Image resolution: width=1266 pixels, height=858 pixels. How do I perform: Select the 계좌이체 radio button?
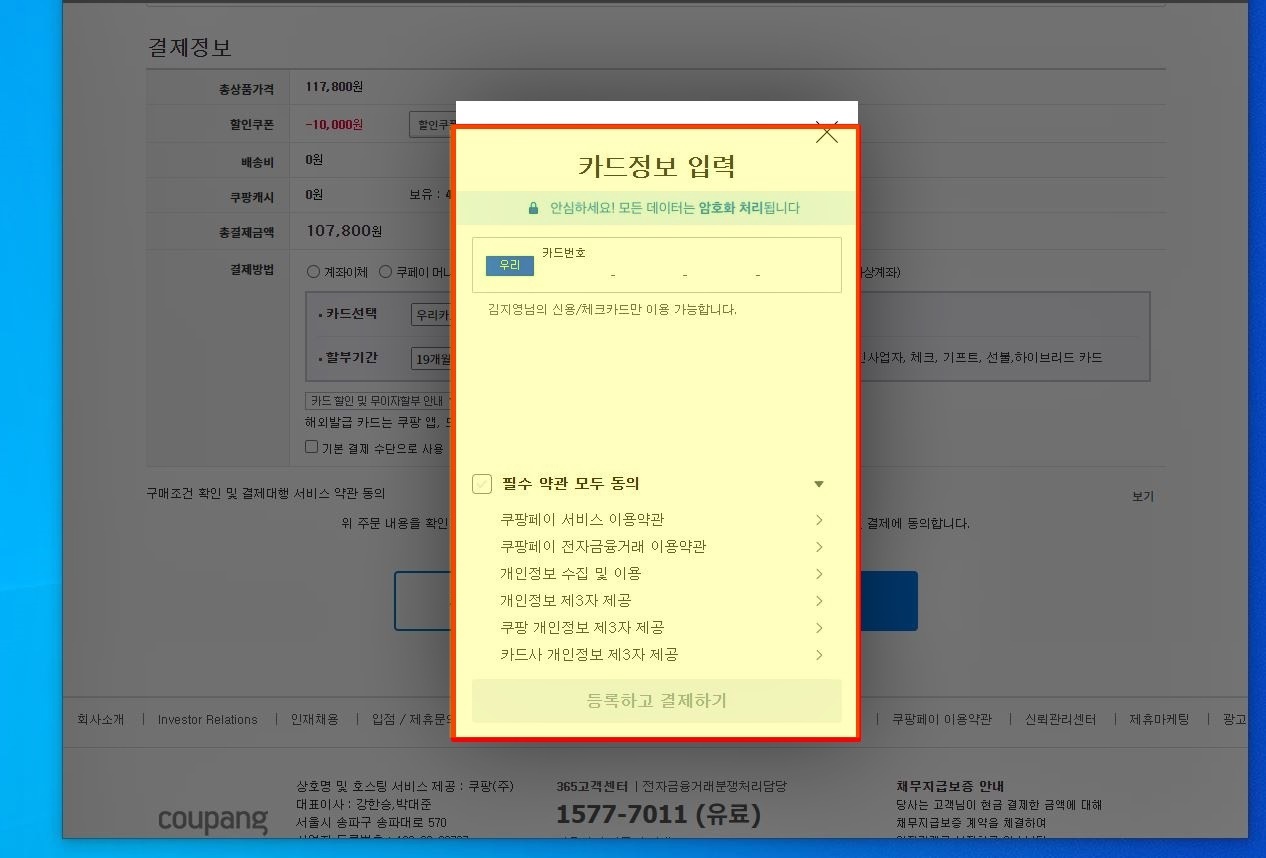click(x=313, y=271)
